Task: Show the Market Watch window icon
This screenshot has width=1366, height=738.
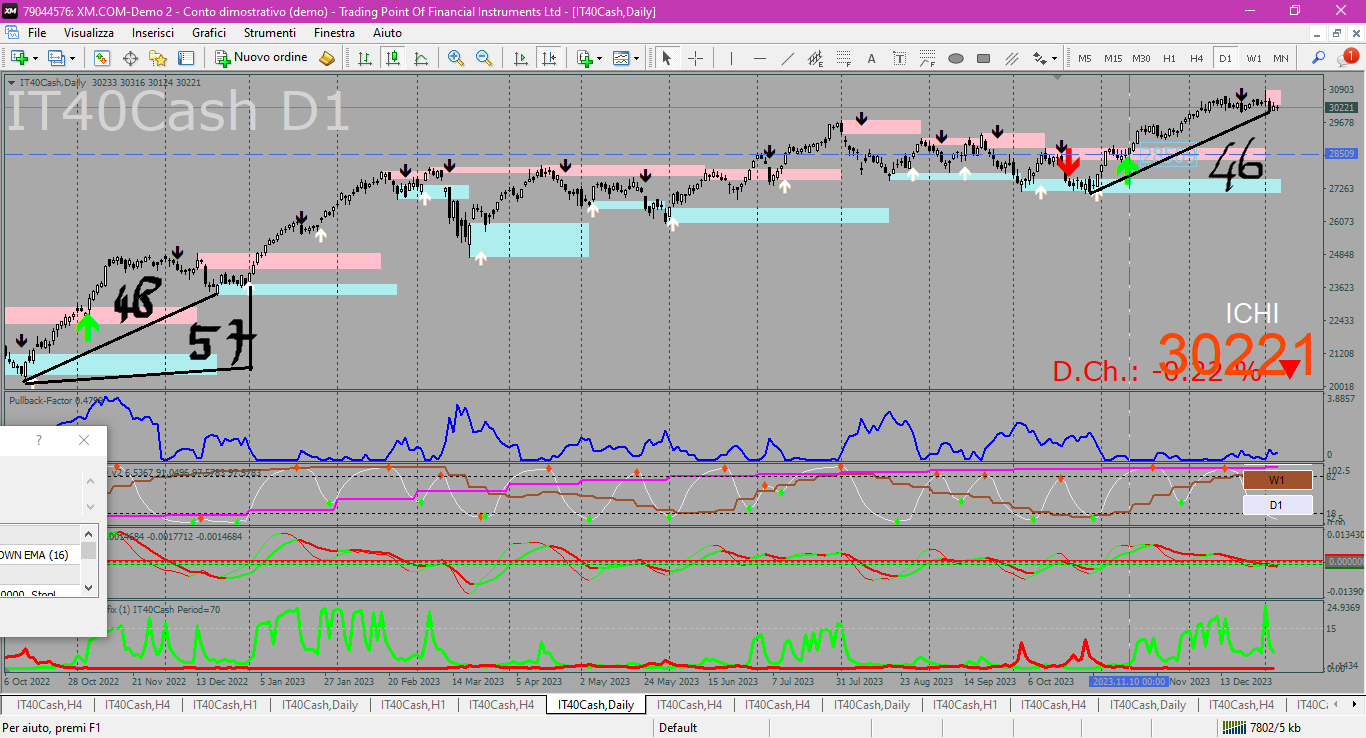Action: (x=102, y=58)
